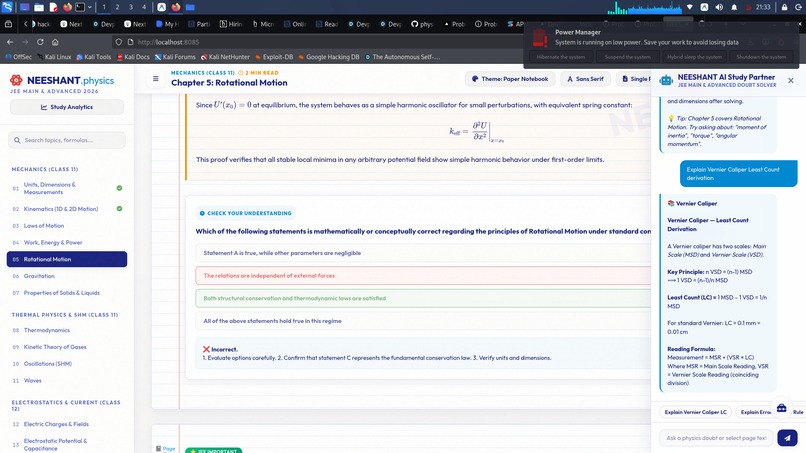Viewport: 806px width, 453px height.
Task: Click the 'Explain Vernier Caliper Least Count' message
Action: point(739,174)
